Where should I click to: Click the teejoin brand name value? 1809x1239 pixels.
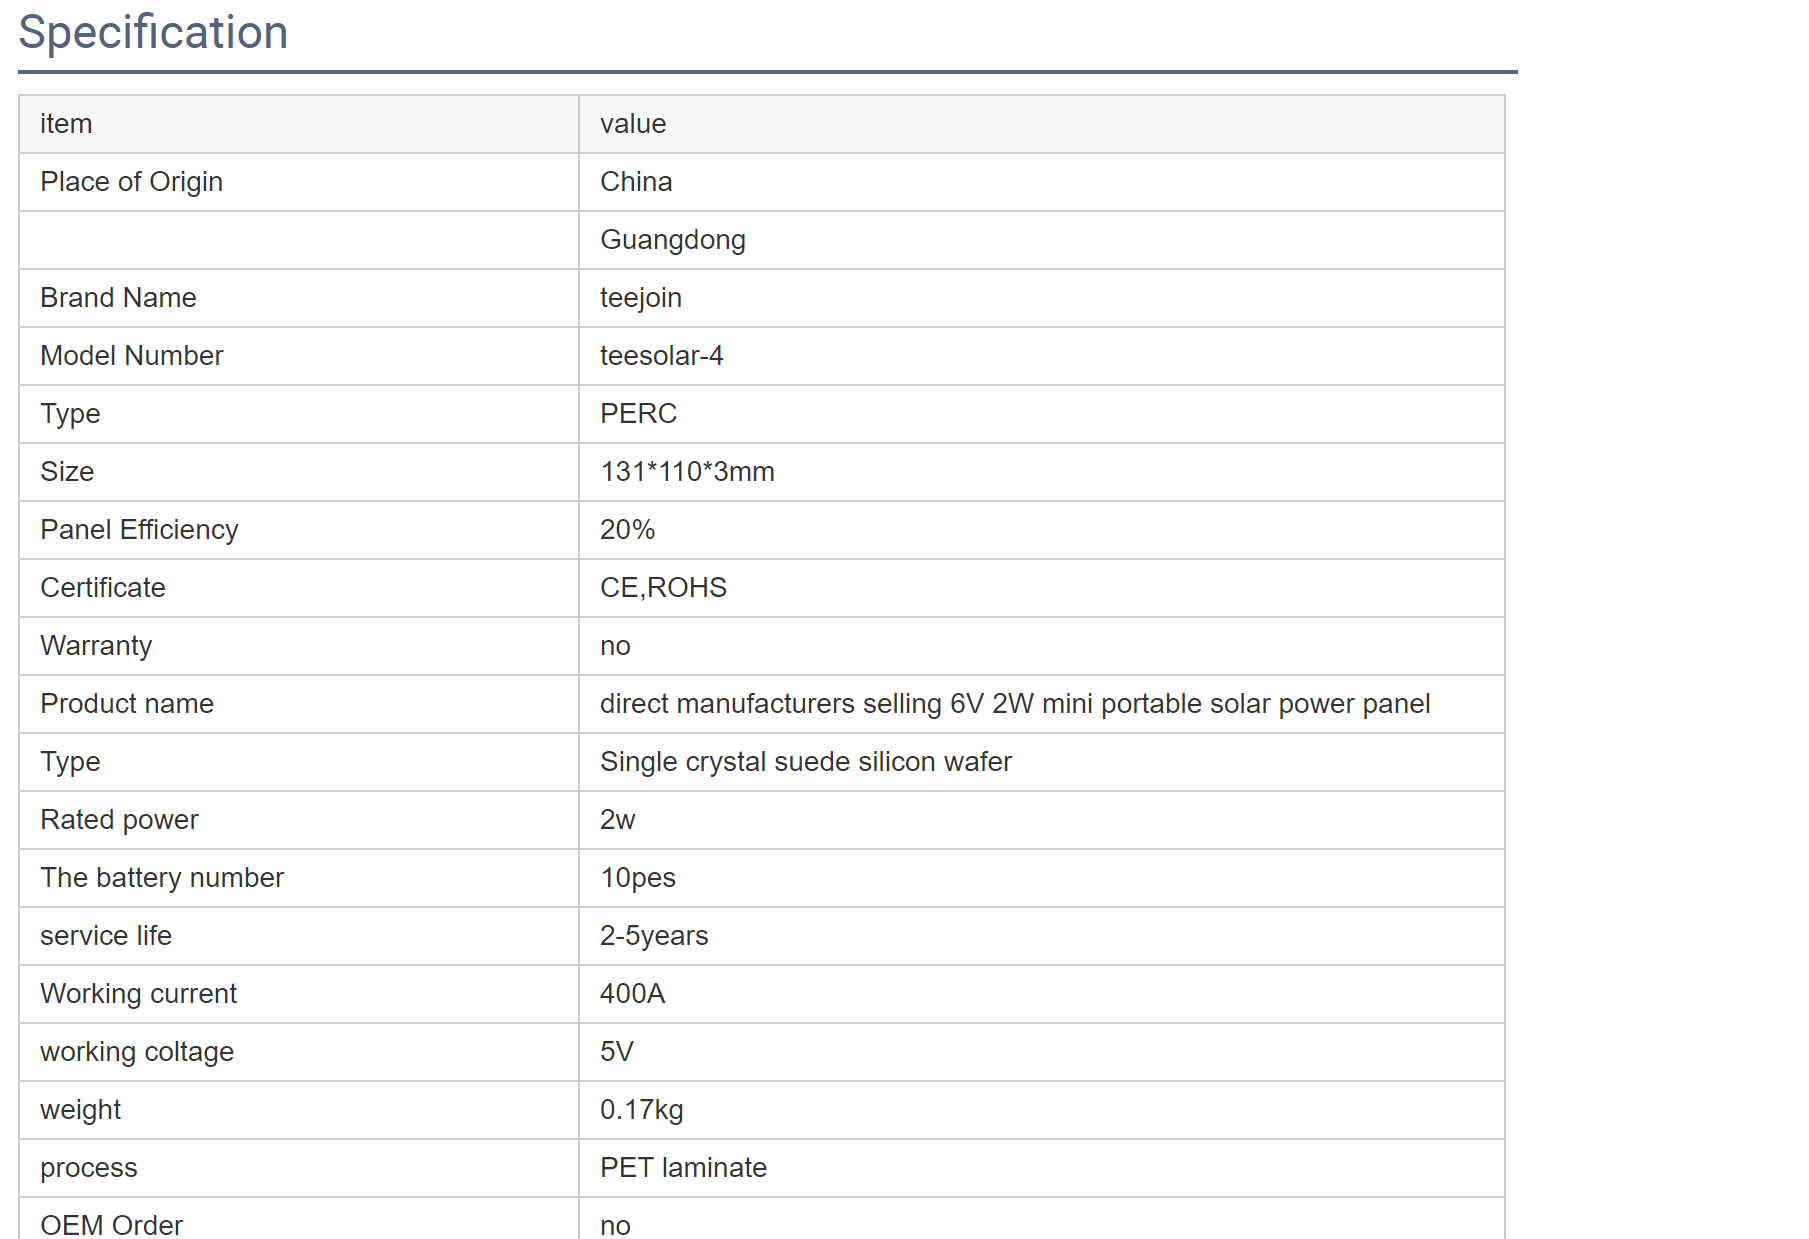(640, 298)
